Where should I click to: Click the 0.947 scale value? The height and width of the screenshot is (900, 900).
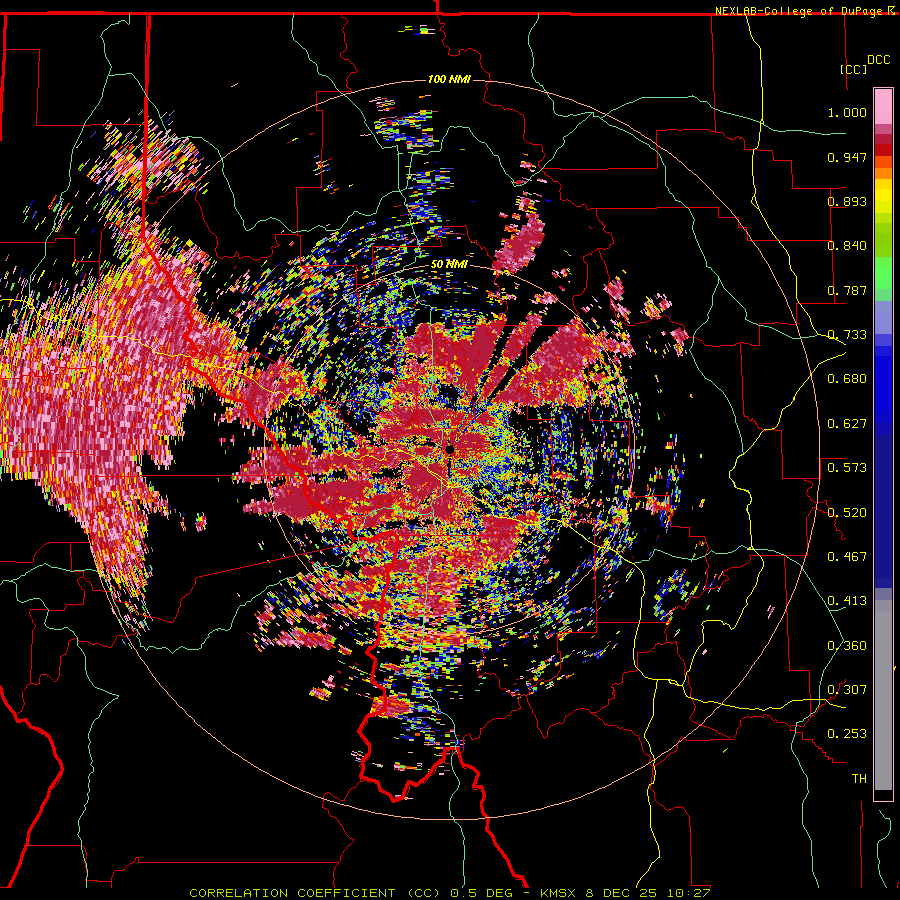click(847, 157)
